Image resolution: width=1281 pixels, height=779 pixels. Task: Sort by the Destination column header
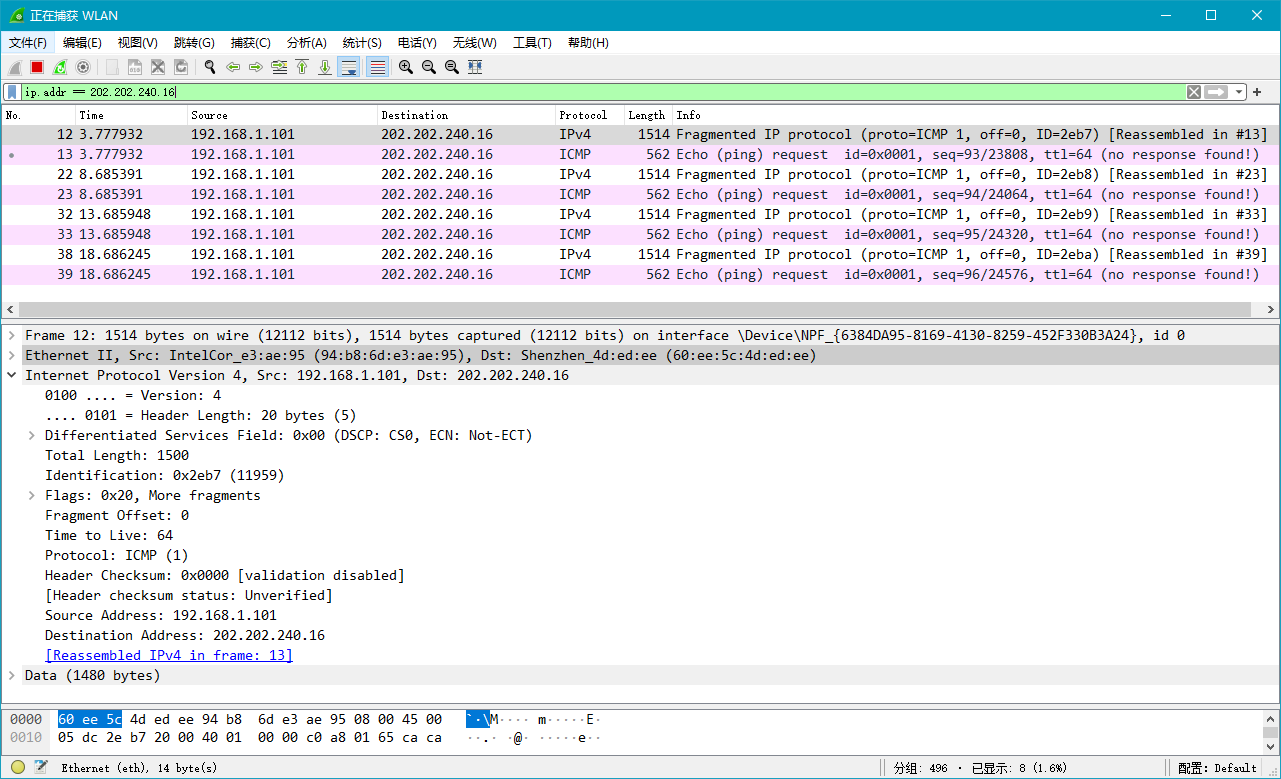(x=467, y=115)
